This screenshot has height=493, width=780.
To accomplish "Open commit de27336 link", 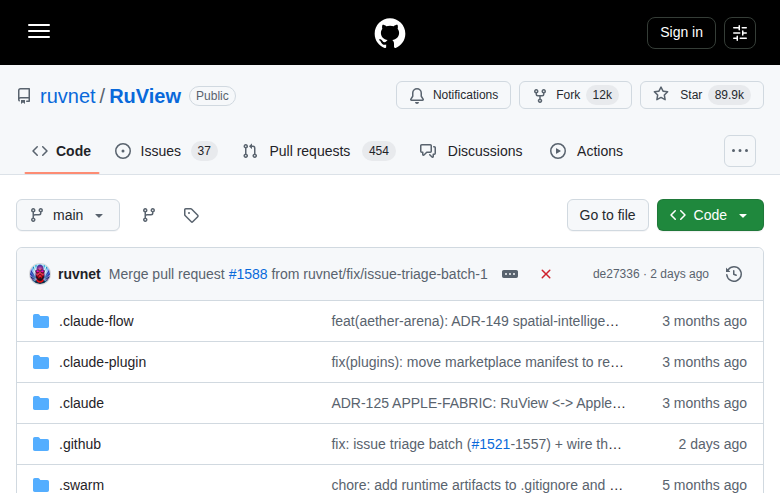I will [616, 274].
